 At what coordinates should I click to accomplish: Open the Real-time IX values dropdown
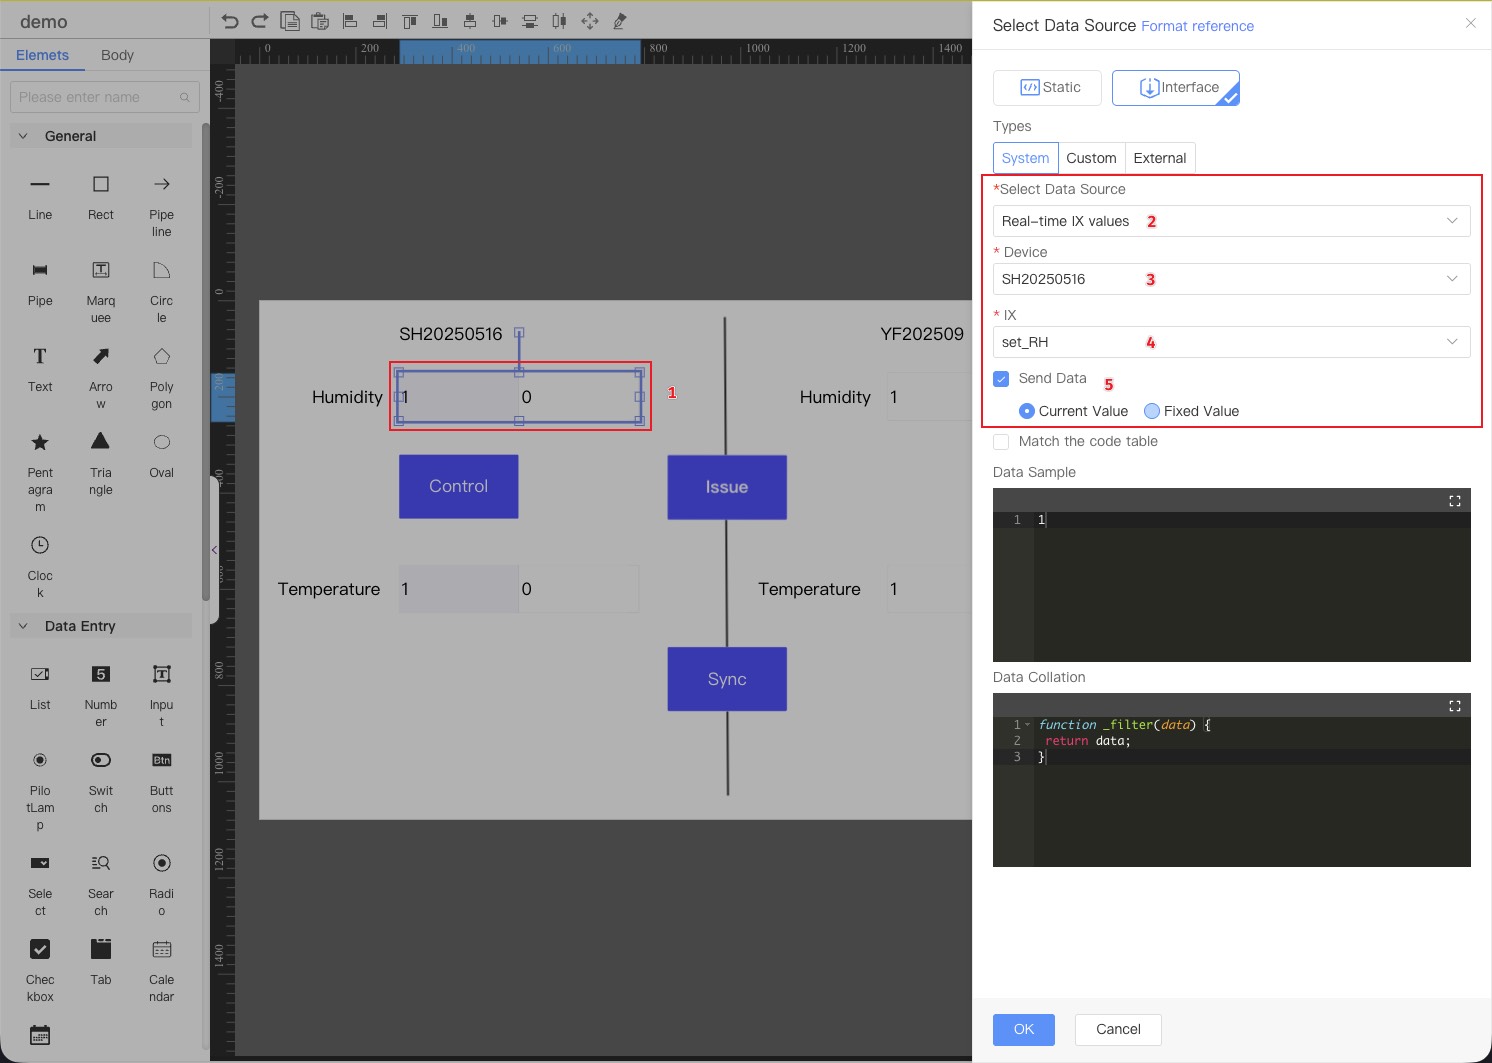(x=1231, y=221)
